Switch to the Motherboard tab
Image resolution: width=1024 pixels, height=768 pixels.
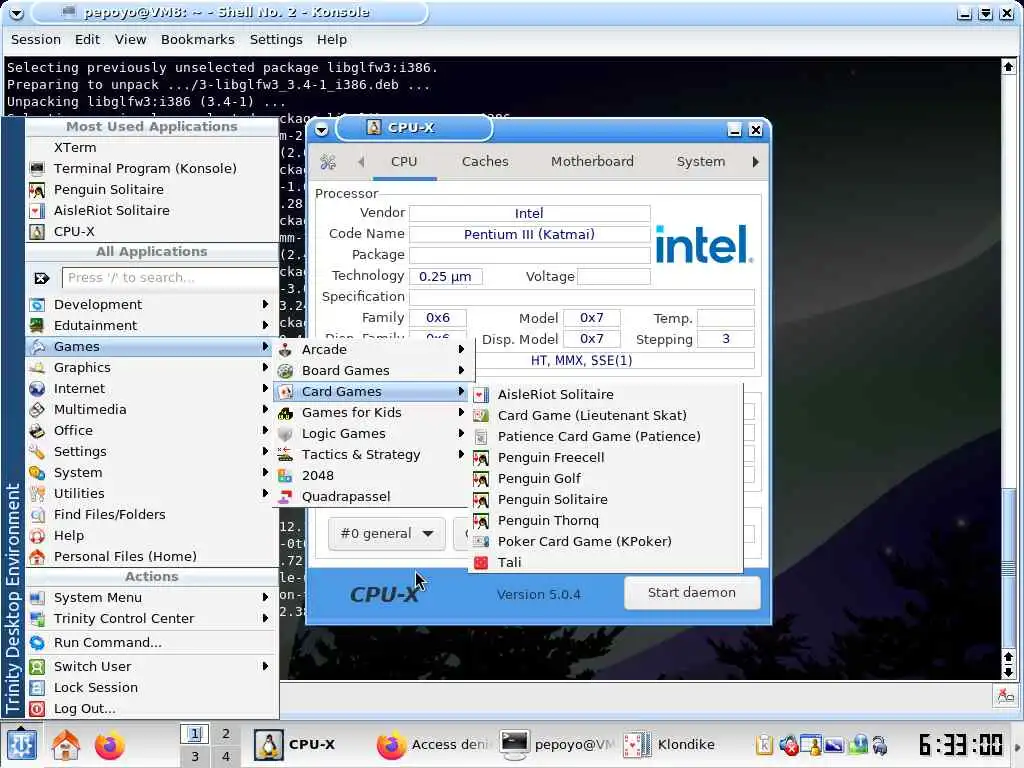[x=592, y=162]
